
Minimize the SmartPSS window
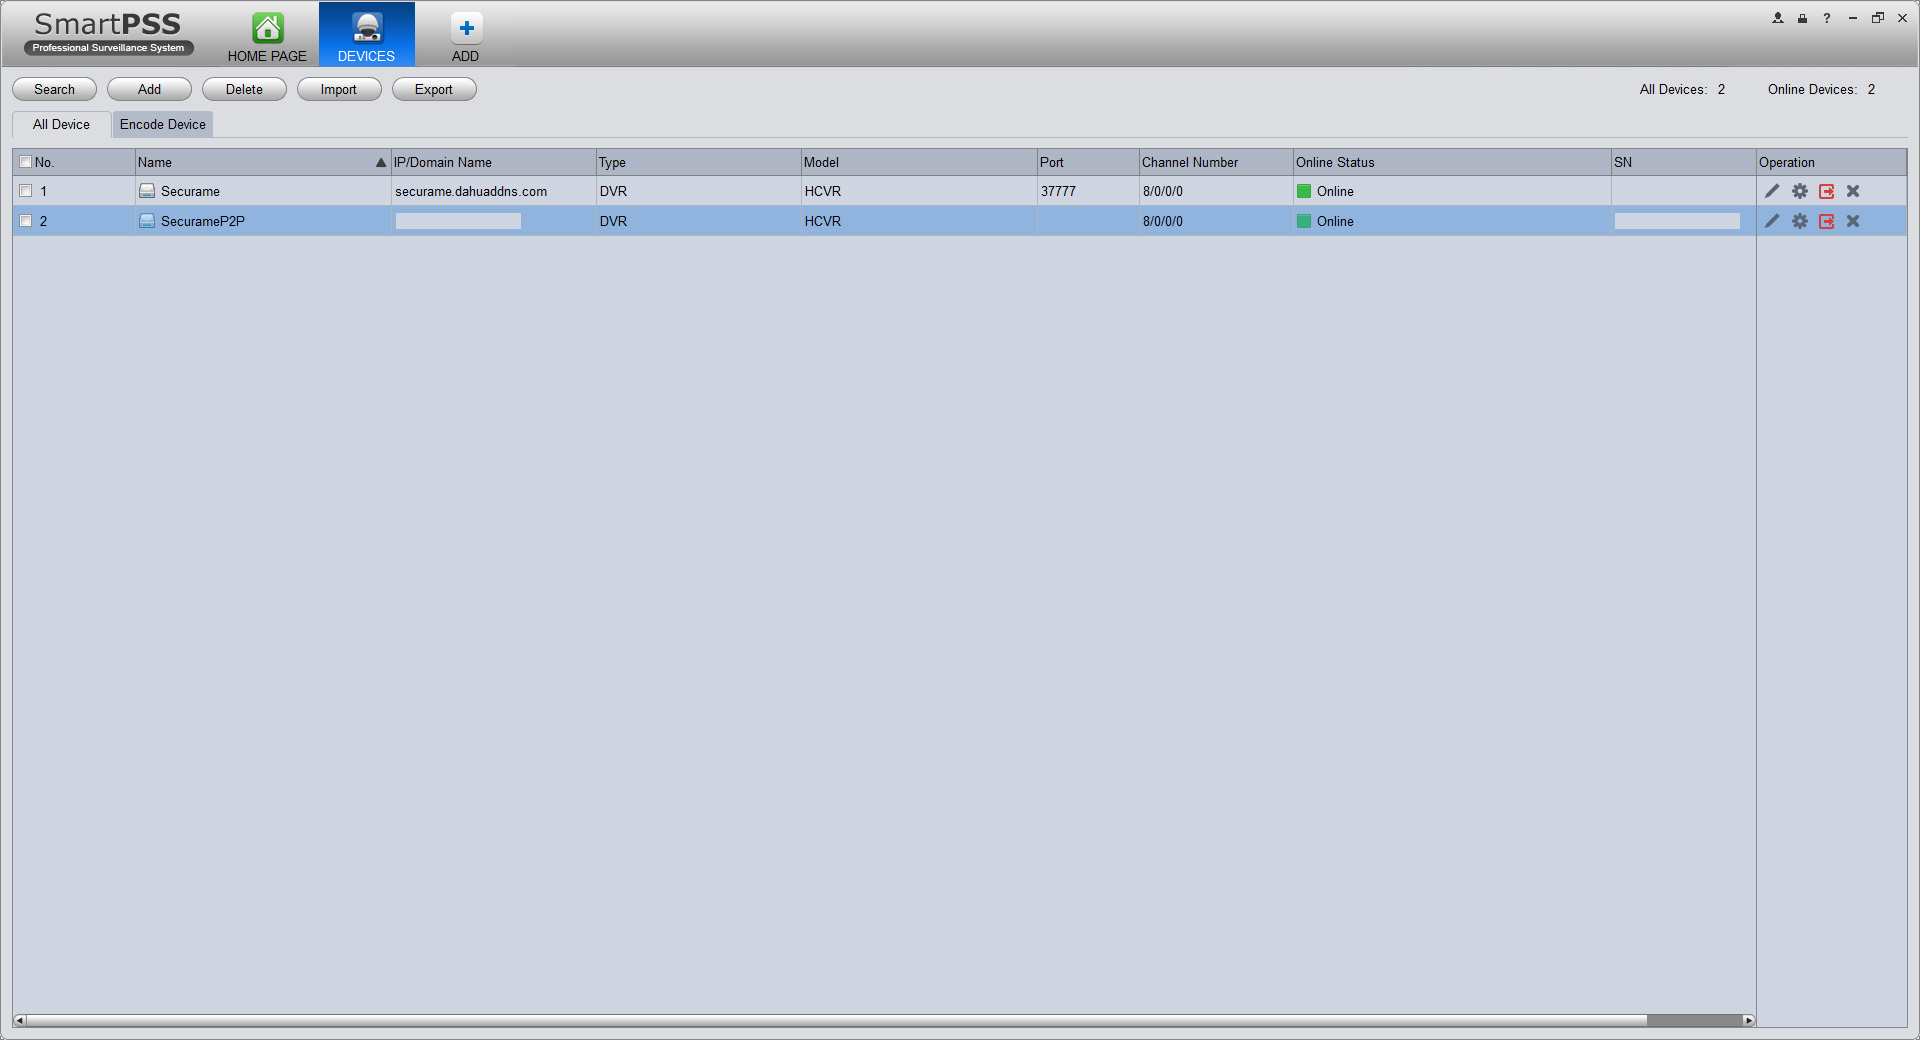(1853, 18)
